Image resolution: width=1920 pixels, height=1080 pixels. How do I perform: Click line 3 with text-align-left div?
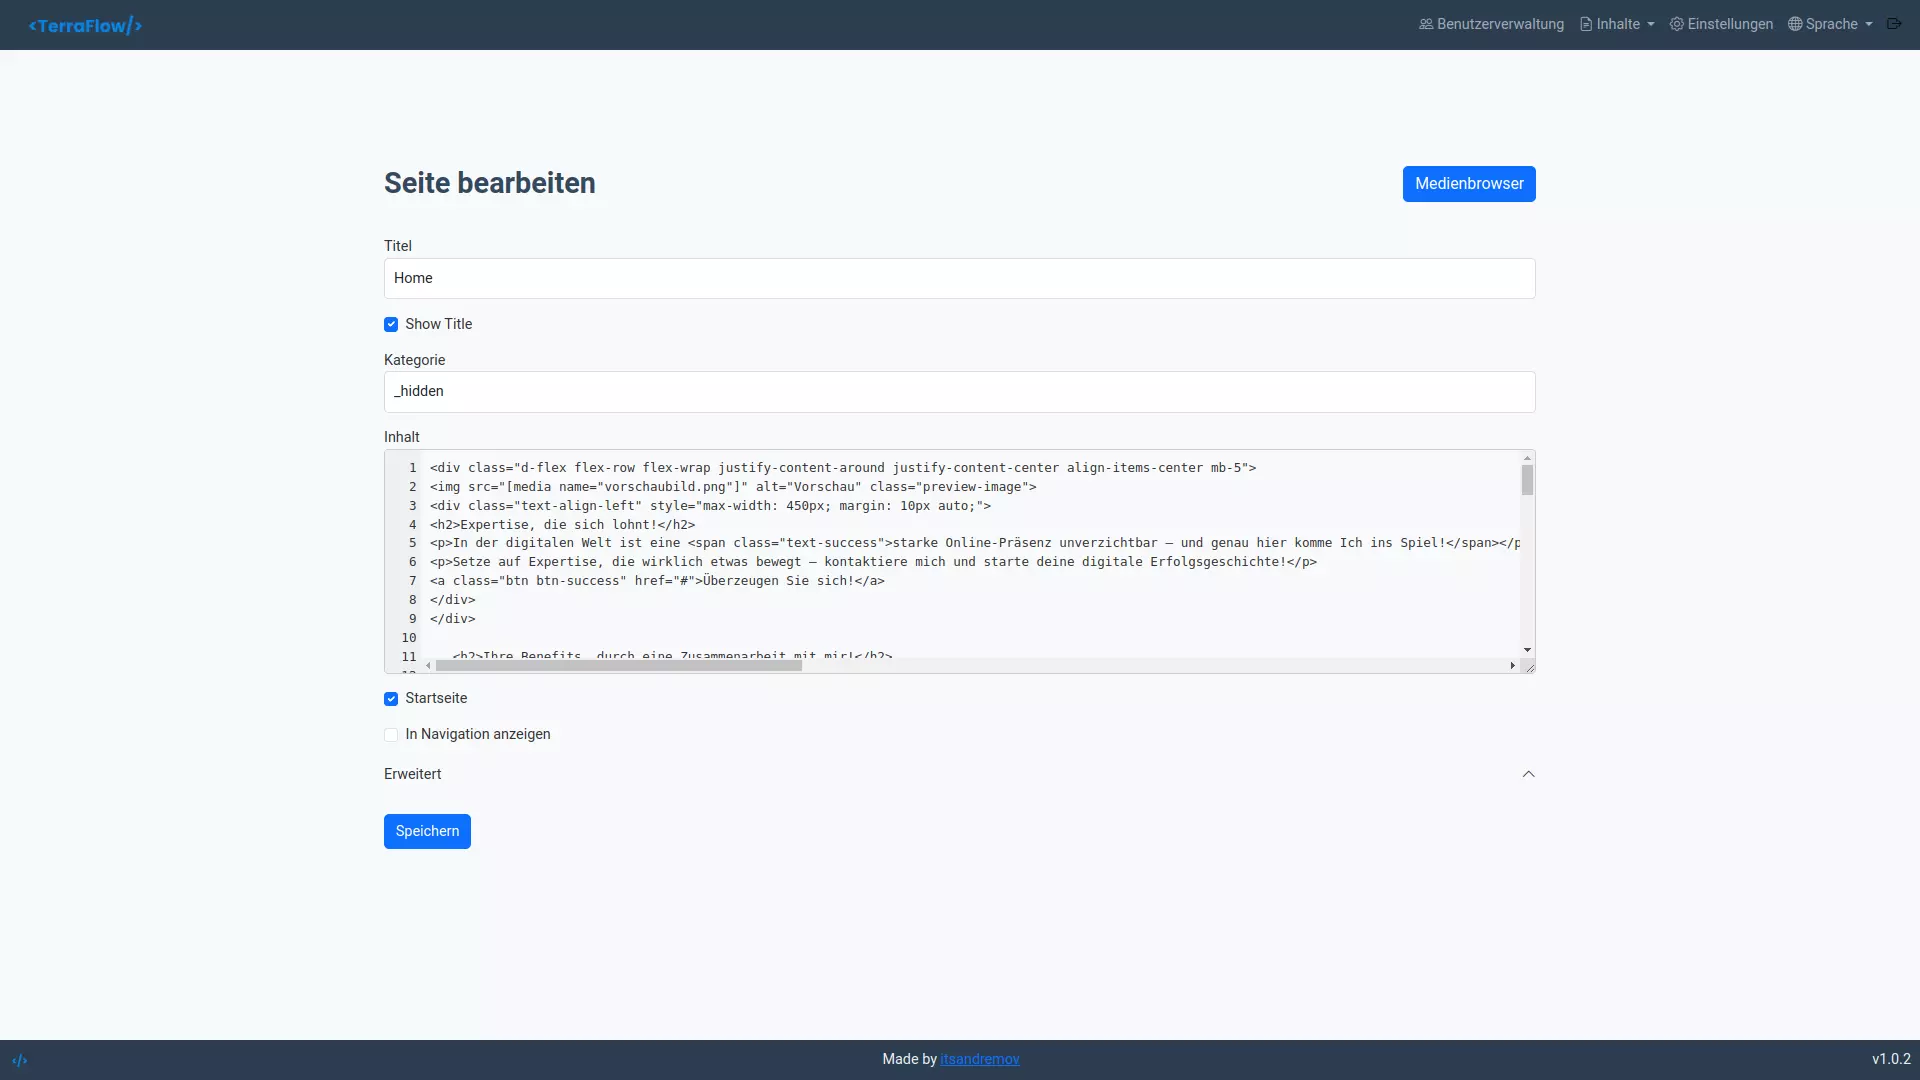(710, 506)
